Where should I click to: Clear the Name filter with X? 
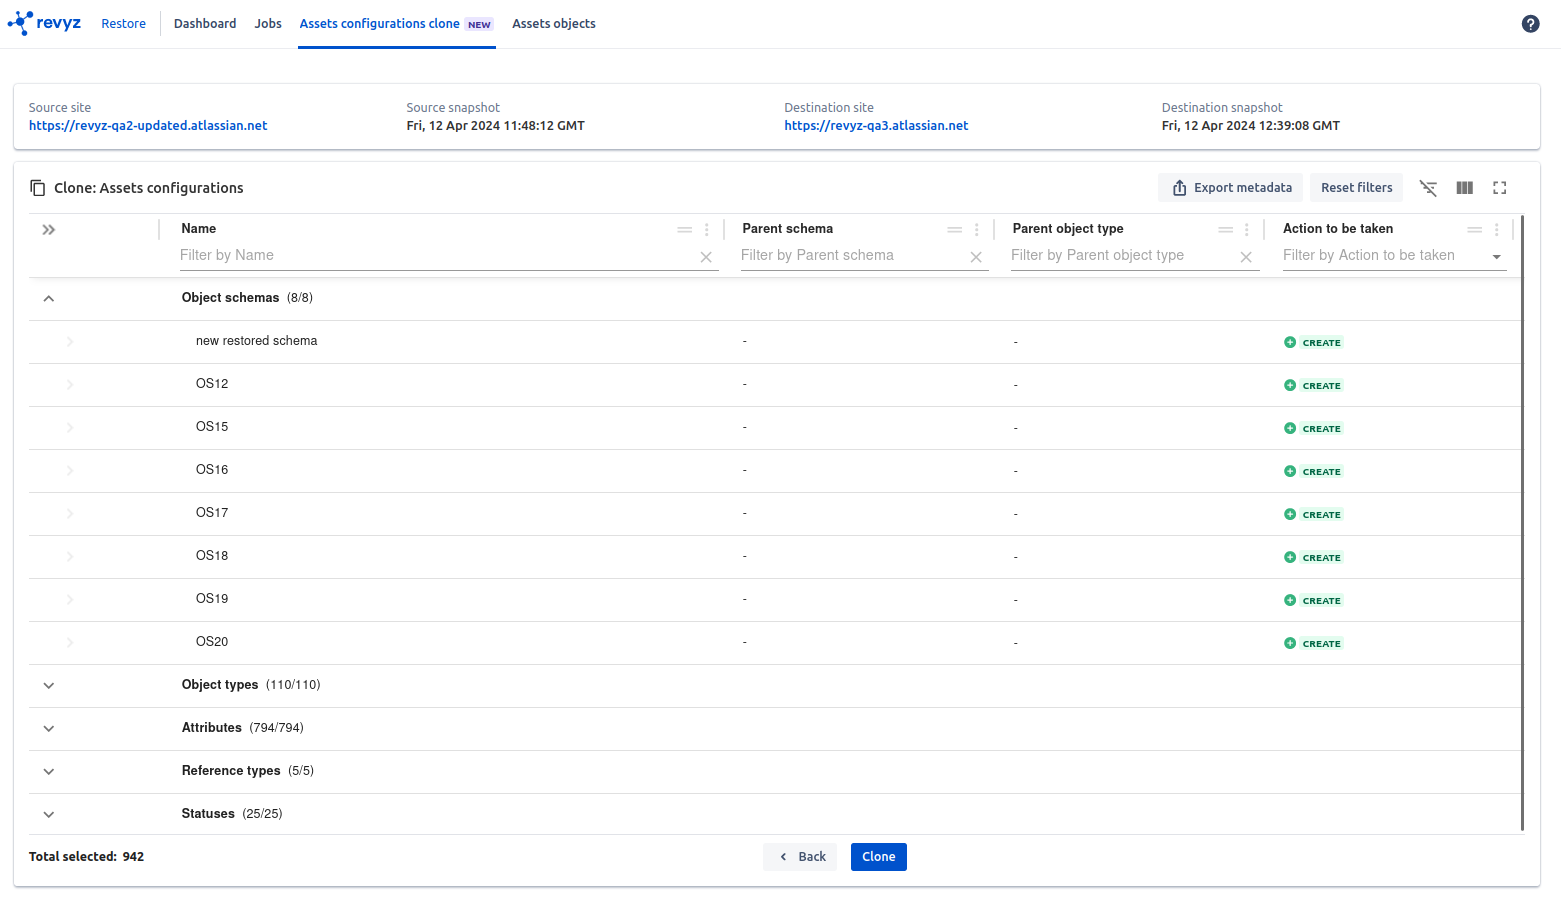click(706, 257)
